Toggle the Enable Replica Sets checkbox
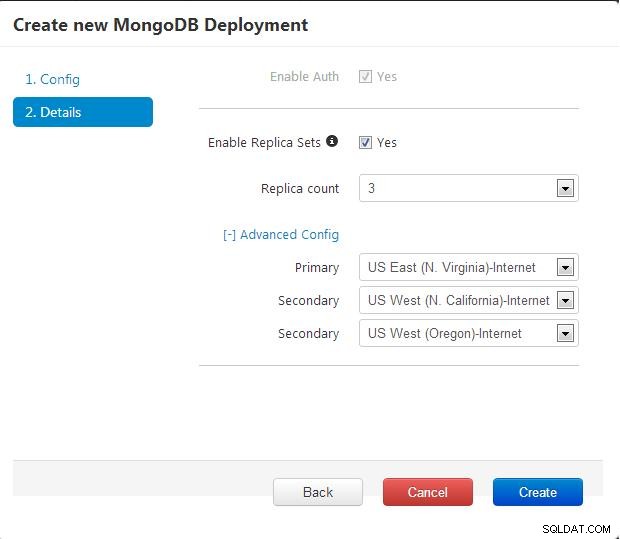The height and width of the screenshot is (539, 620). tap(365, 142)
